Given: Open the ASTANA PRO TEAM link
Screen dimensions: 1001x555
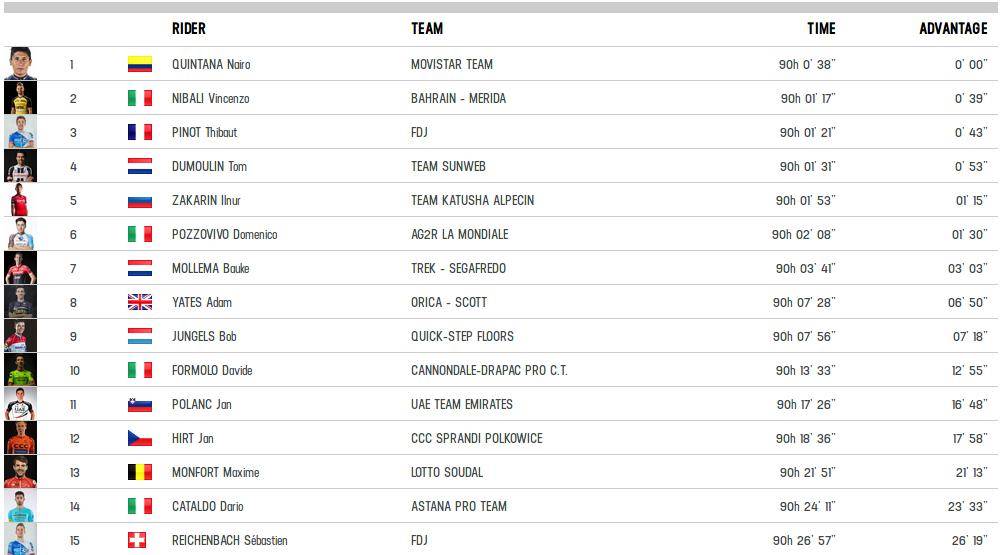Looking at the screenshot, I should pyautogui.click(x=459, y=506).
